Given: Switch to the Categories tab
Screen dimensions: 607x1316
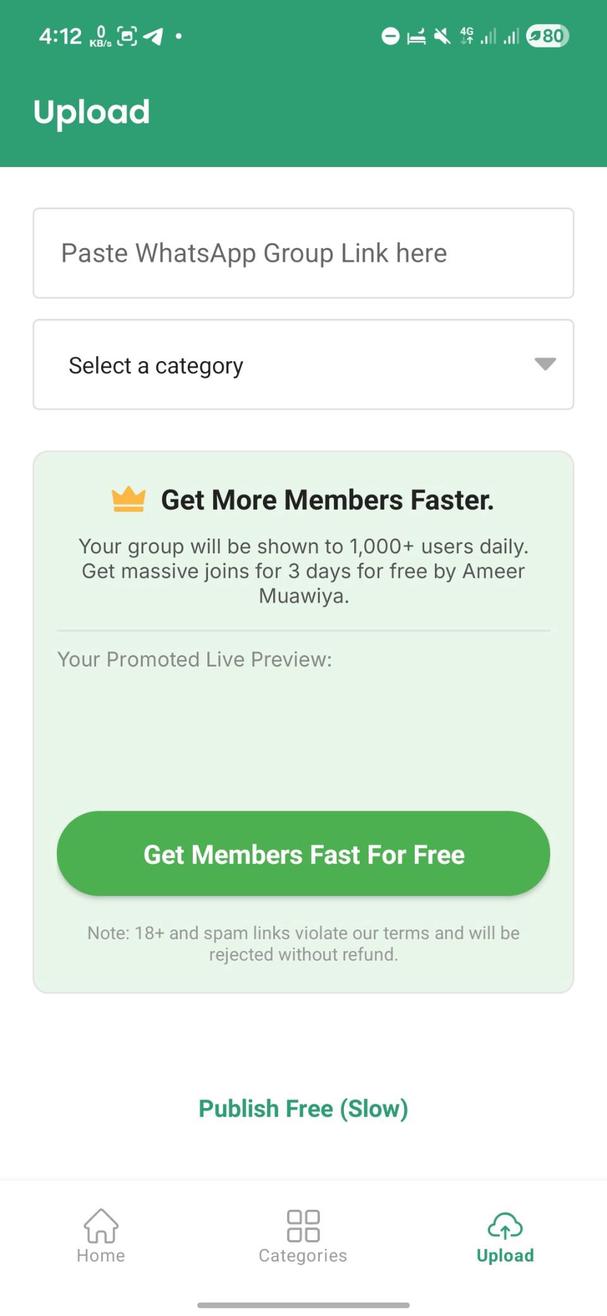Looking at the screenshot, I should pyautogui.click(x=303, y=1236).
